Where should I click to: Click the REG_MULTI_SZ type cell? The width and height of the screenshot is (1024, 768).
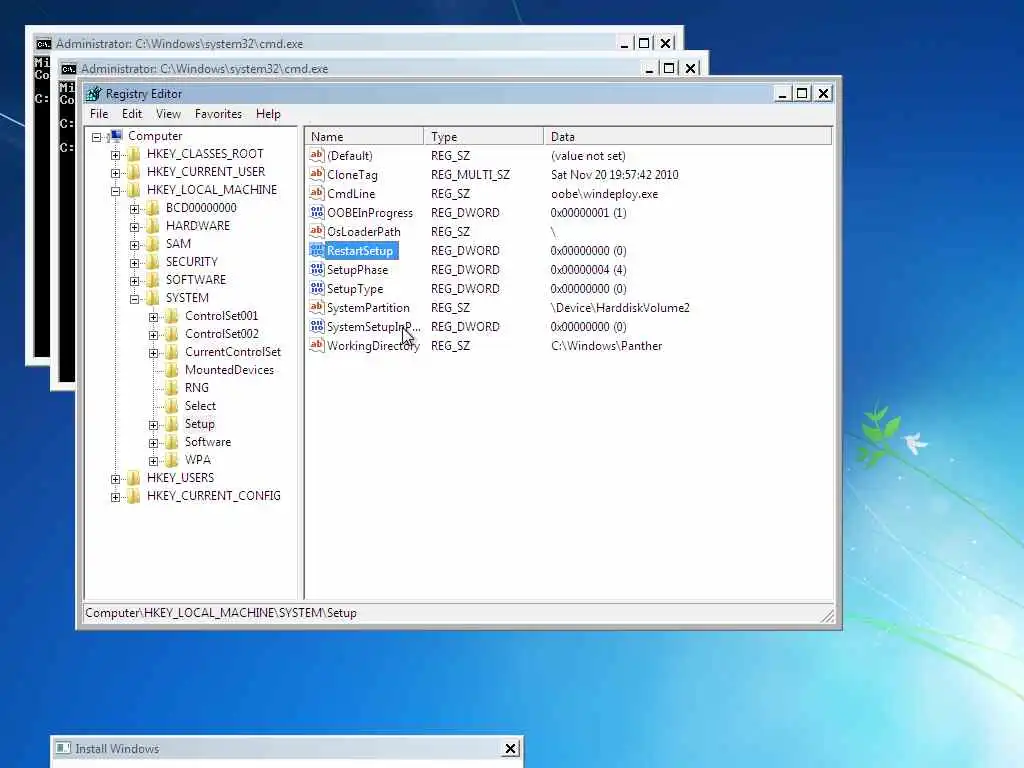coord(470,175)
